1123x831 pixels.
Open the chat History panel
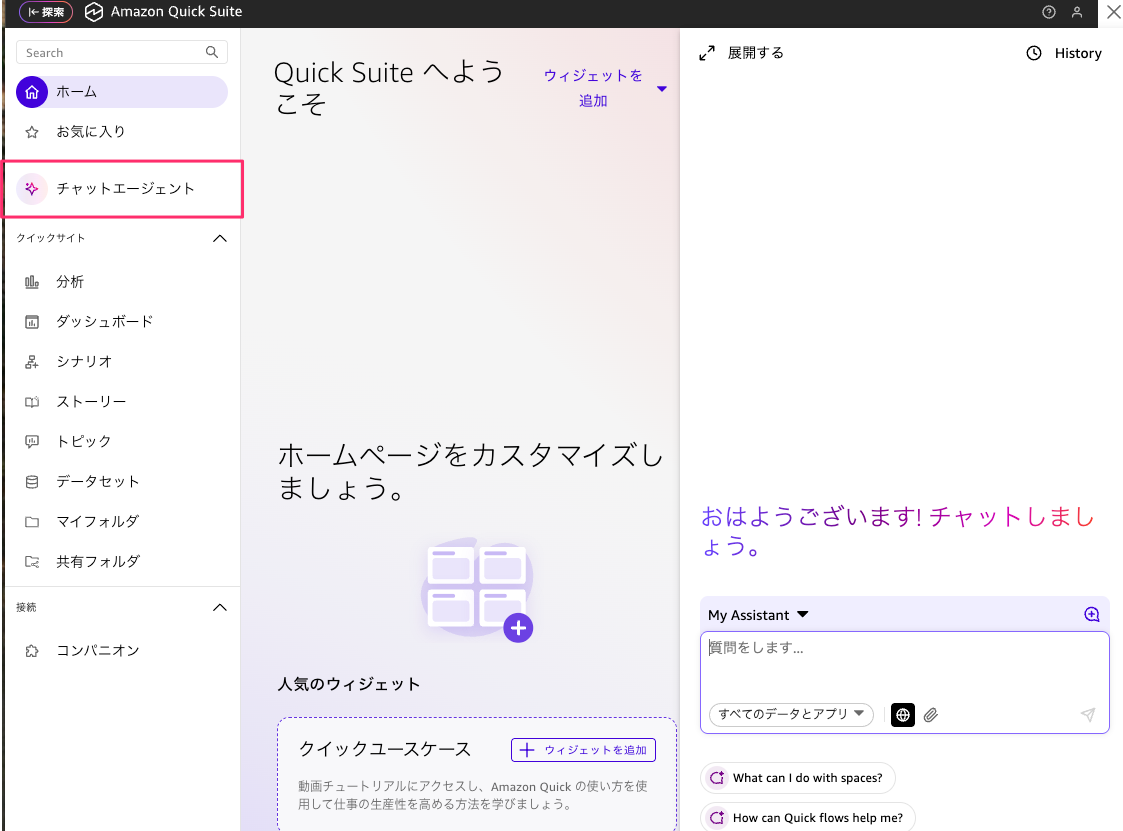click(x=1064, y=53)
